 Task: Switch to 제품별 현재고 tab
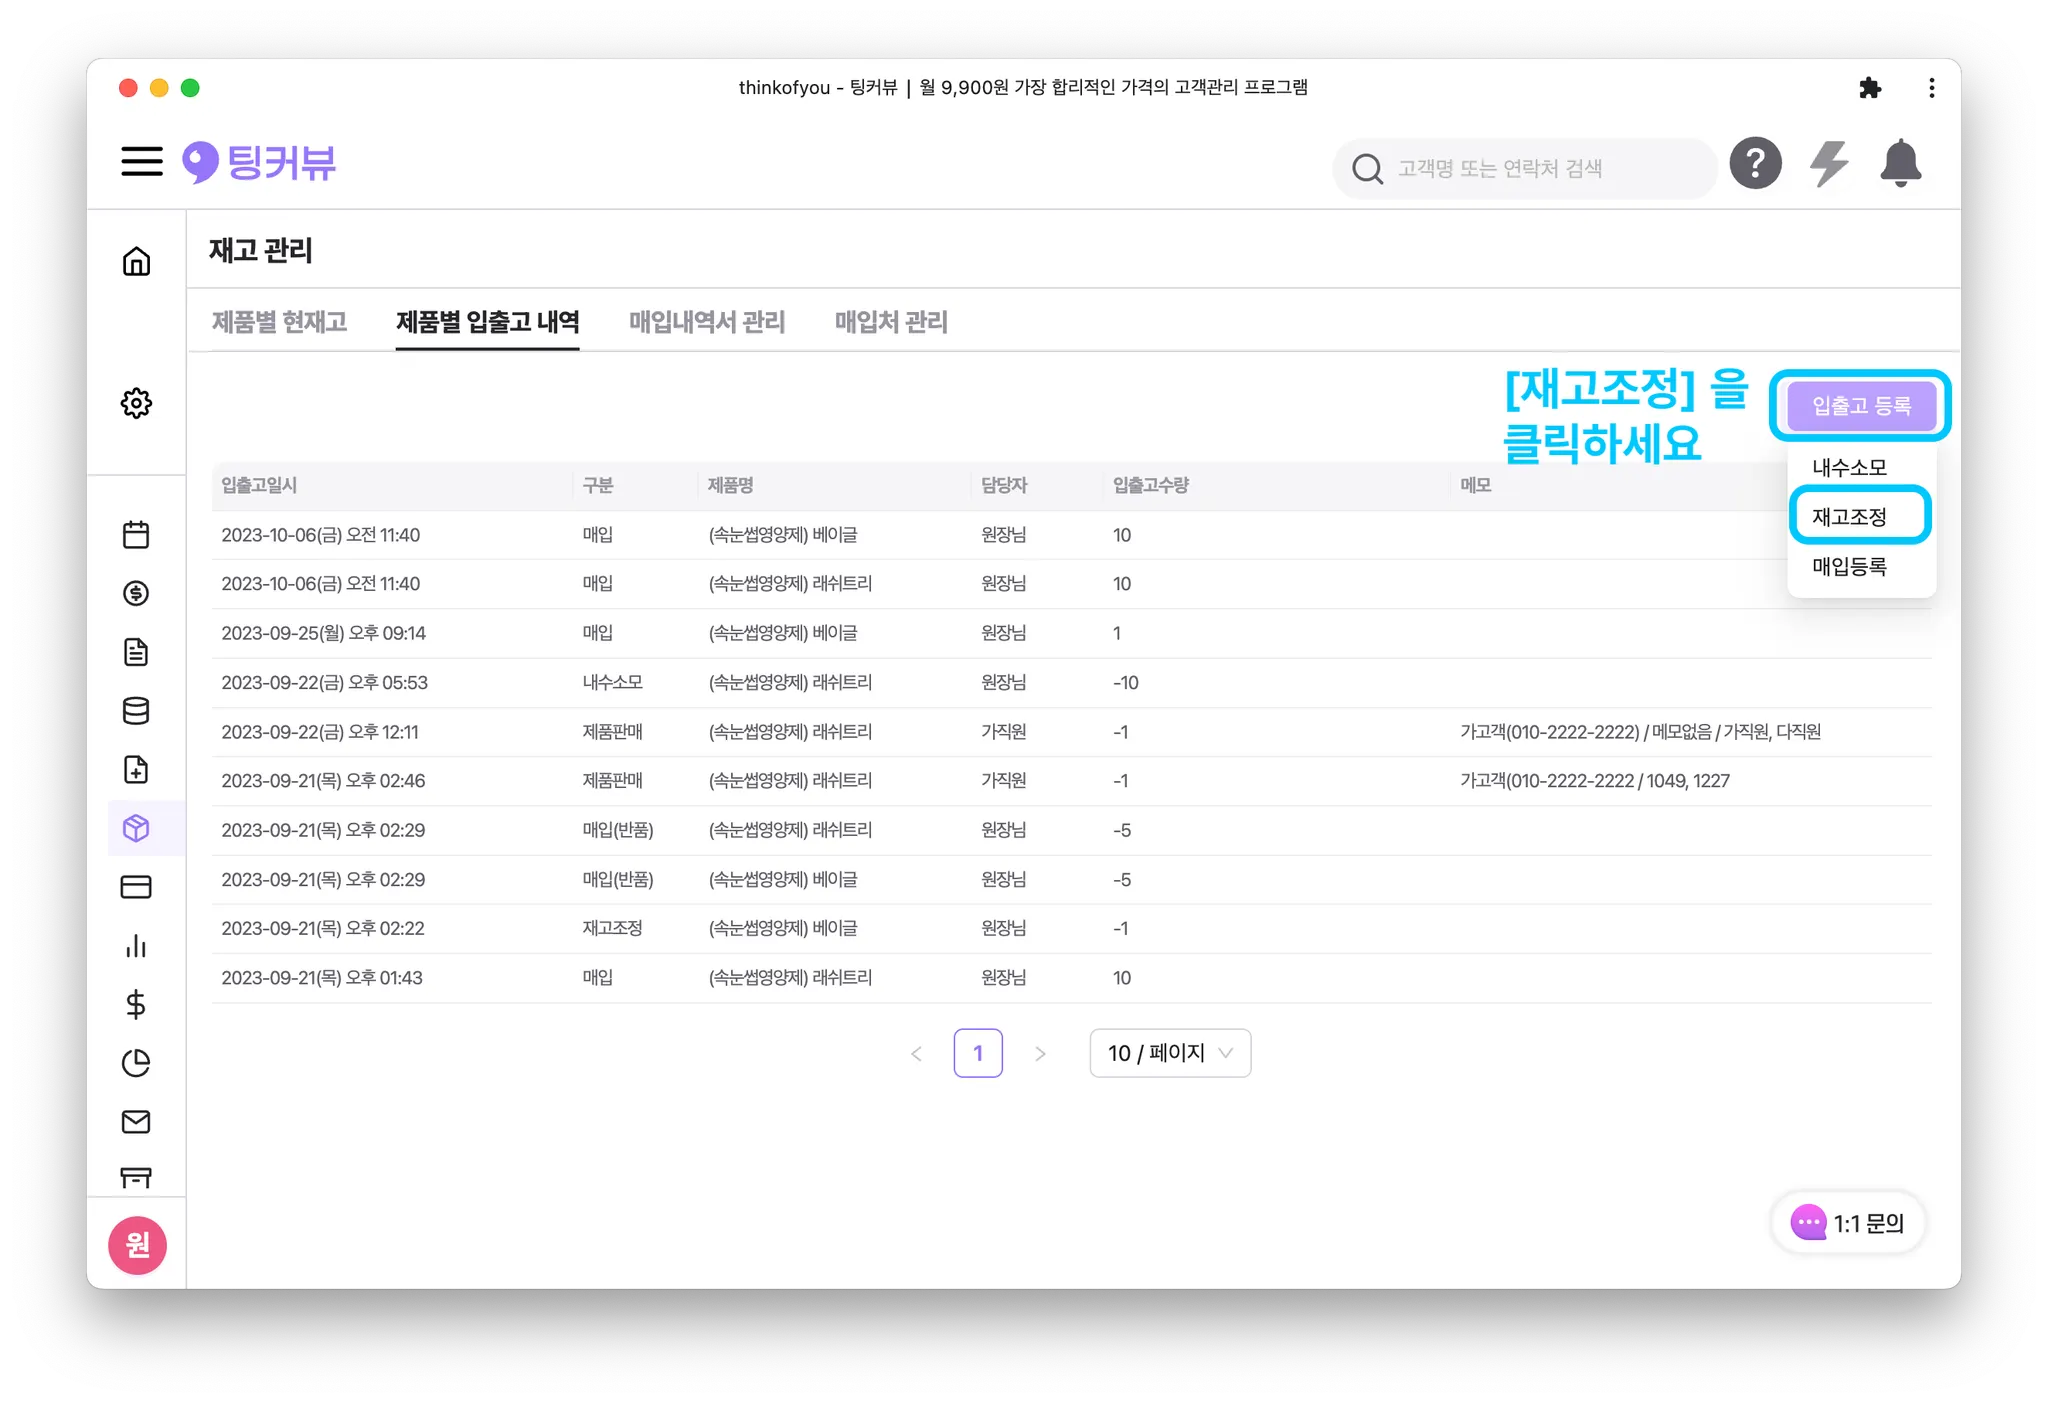tap(279, 322)
